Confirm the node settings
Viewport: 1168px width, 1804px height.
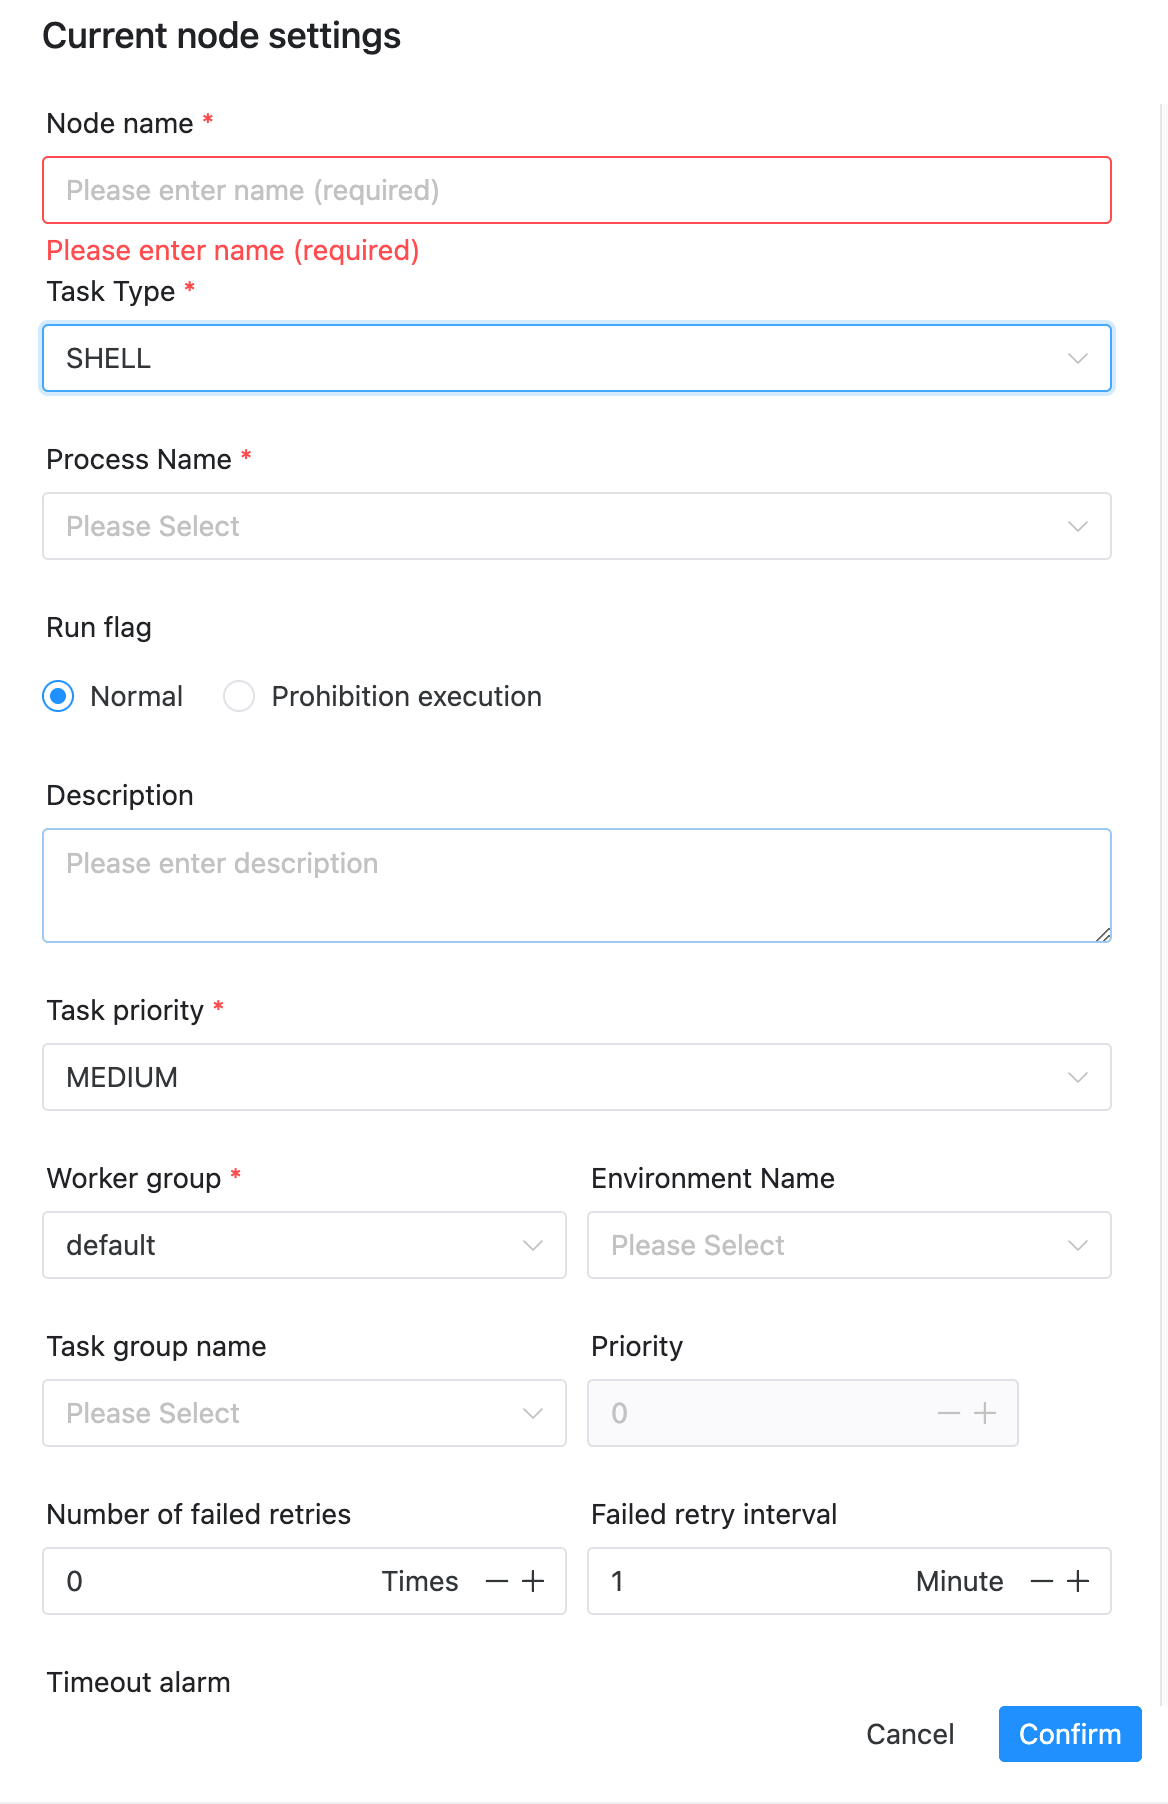click(x=1069, y=1734)
